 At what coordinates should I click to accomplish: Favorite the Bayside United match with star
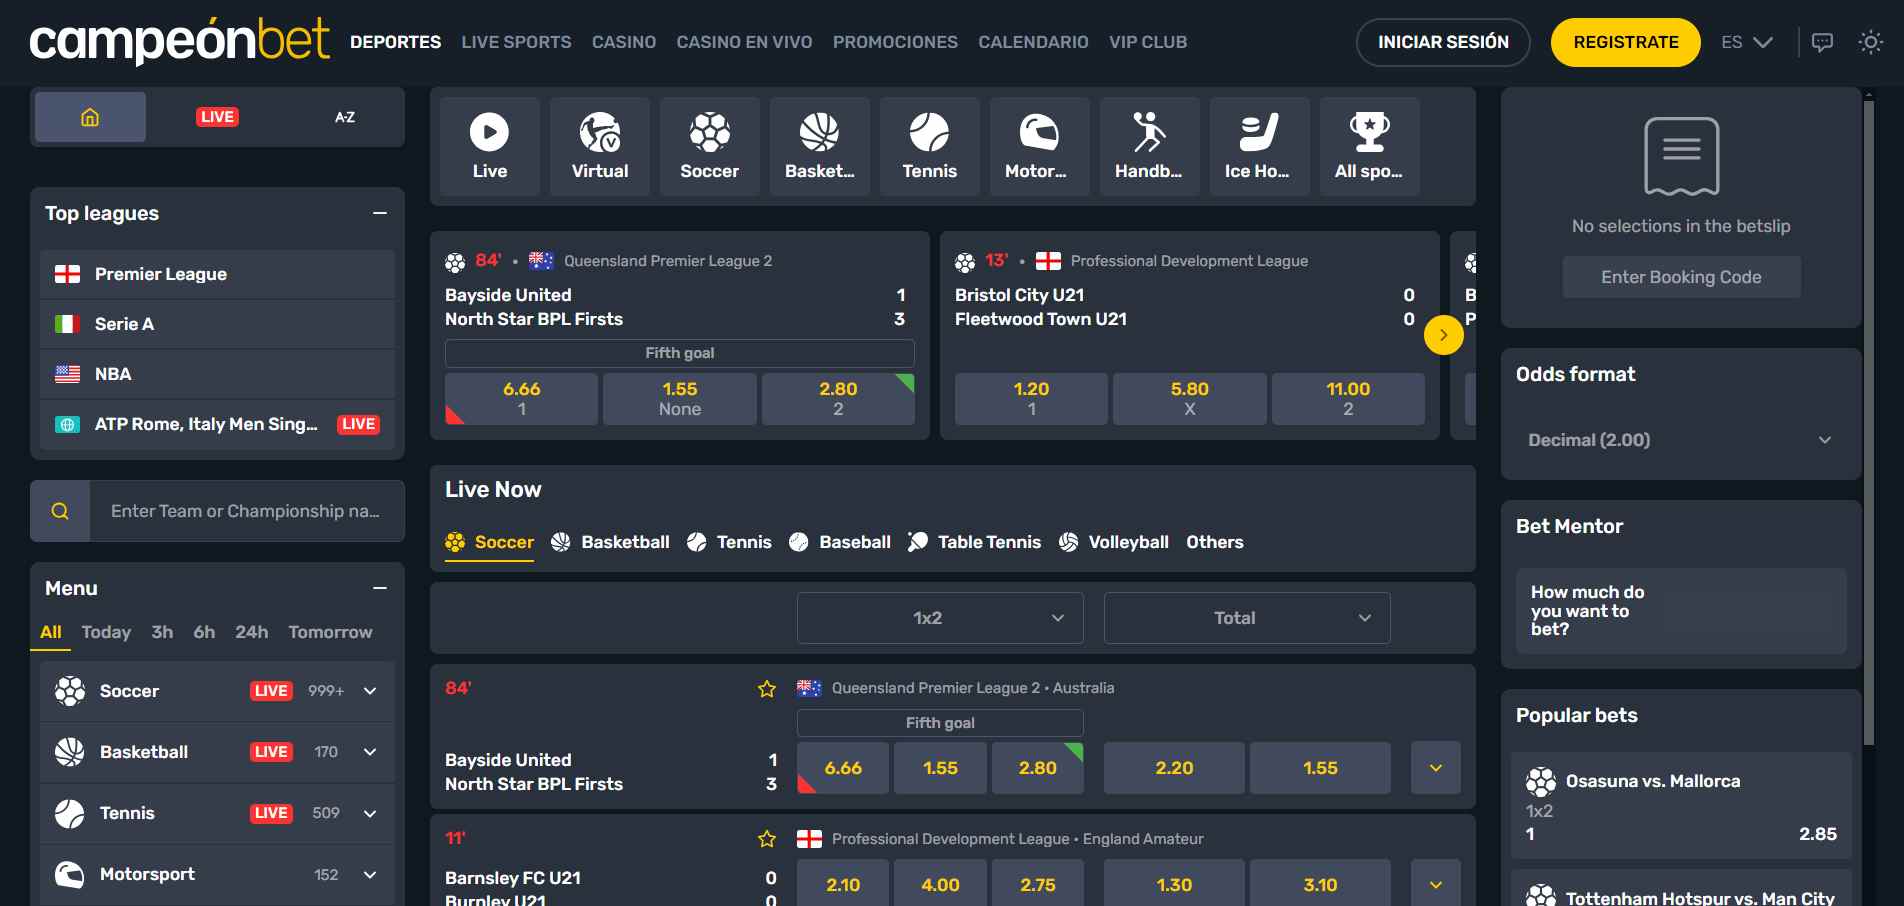tap(767, 689)
